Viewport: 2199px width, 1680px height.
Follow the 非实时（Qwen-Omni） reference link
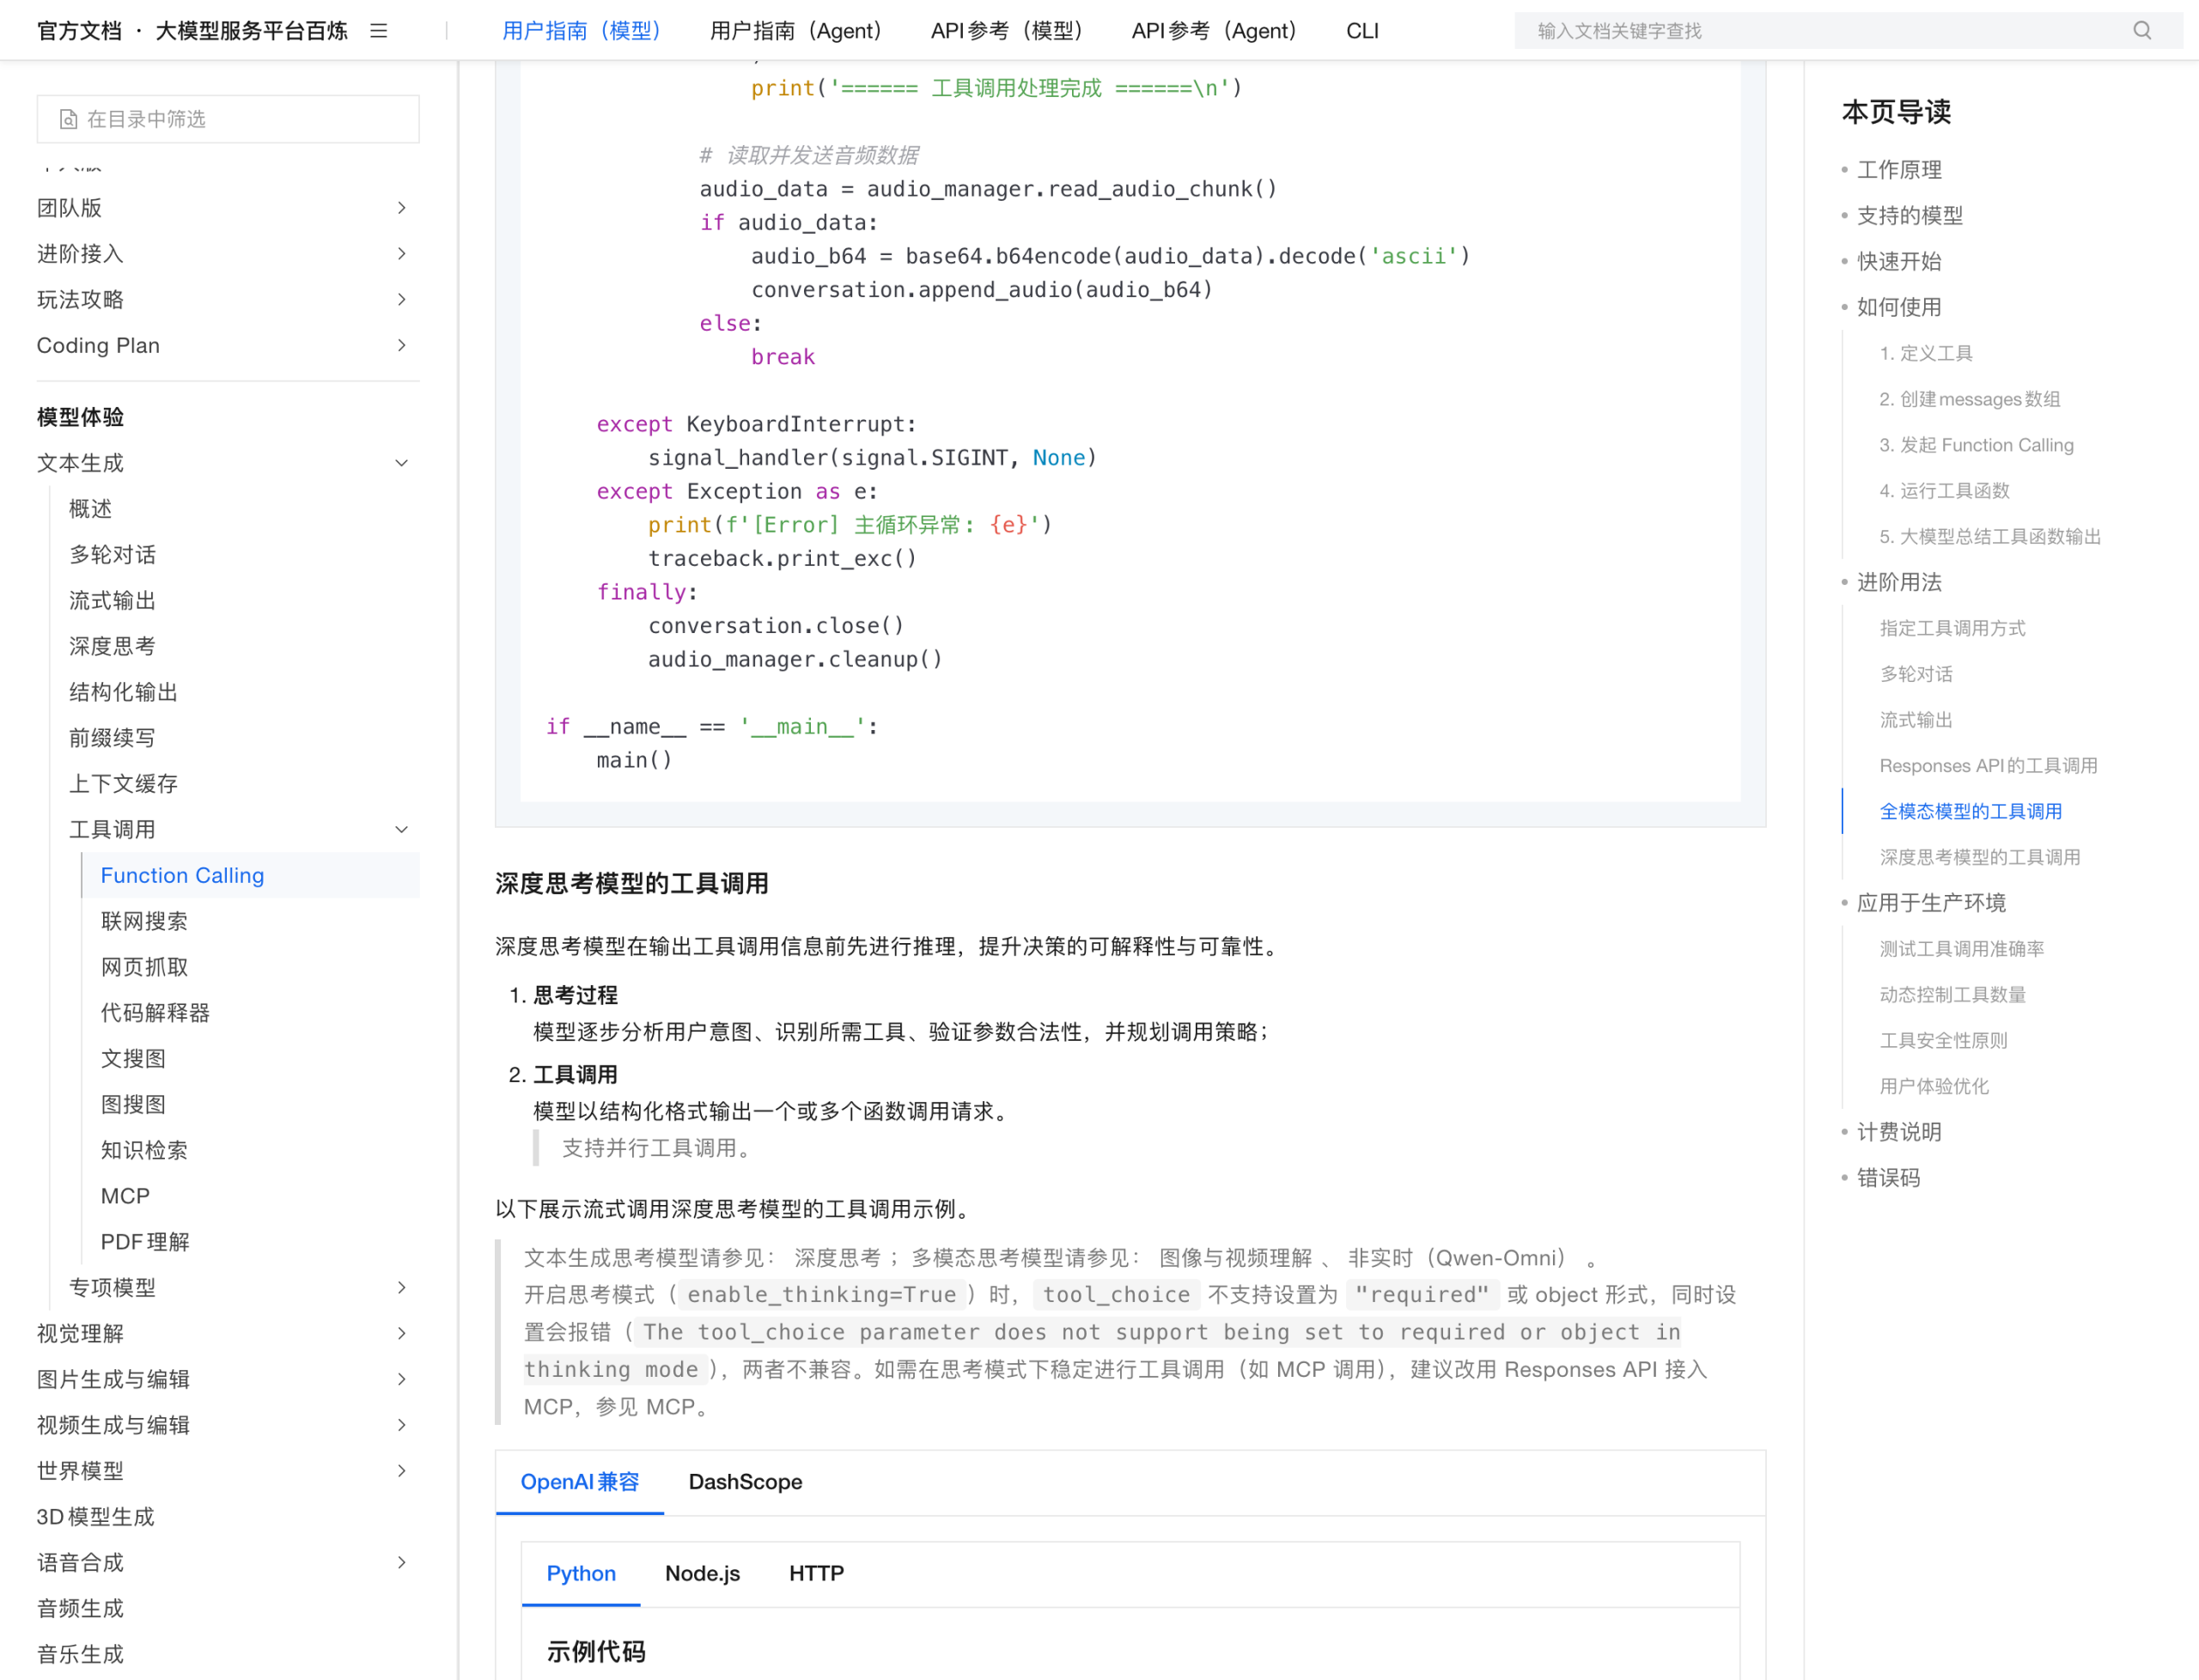(x=1456, y=1258)
